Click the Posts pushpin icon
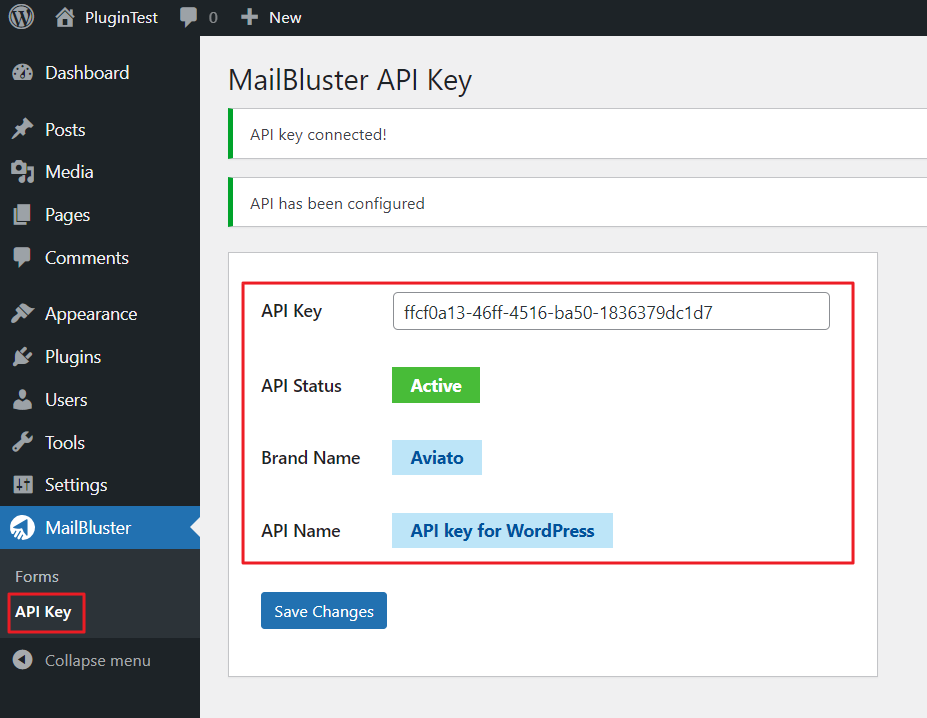927x718 pixels. [x=22, y=130]
